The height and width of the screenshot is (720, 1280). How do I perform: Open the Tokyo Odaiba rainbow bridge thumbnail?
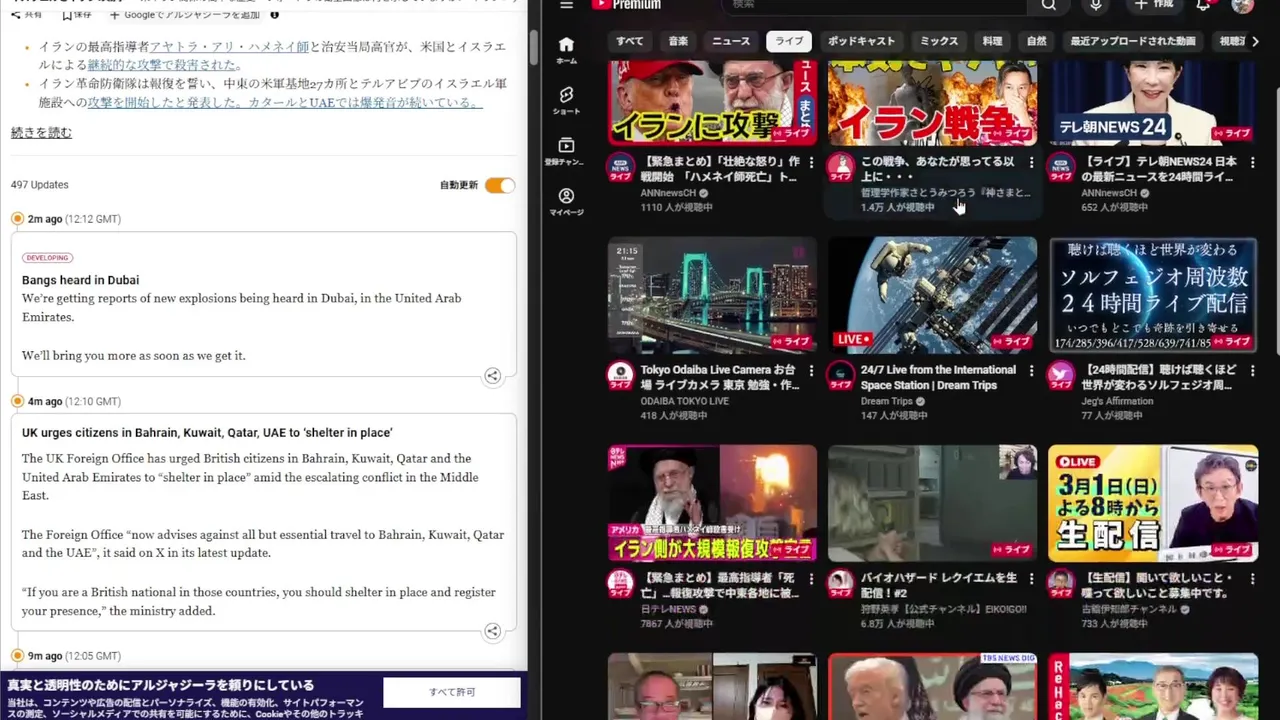tap(712, 295)
